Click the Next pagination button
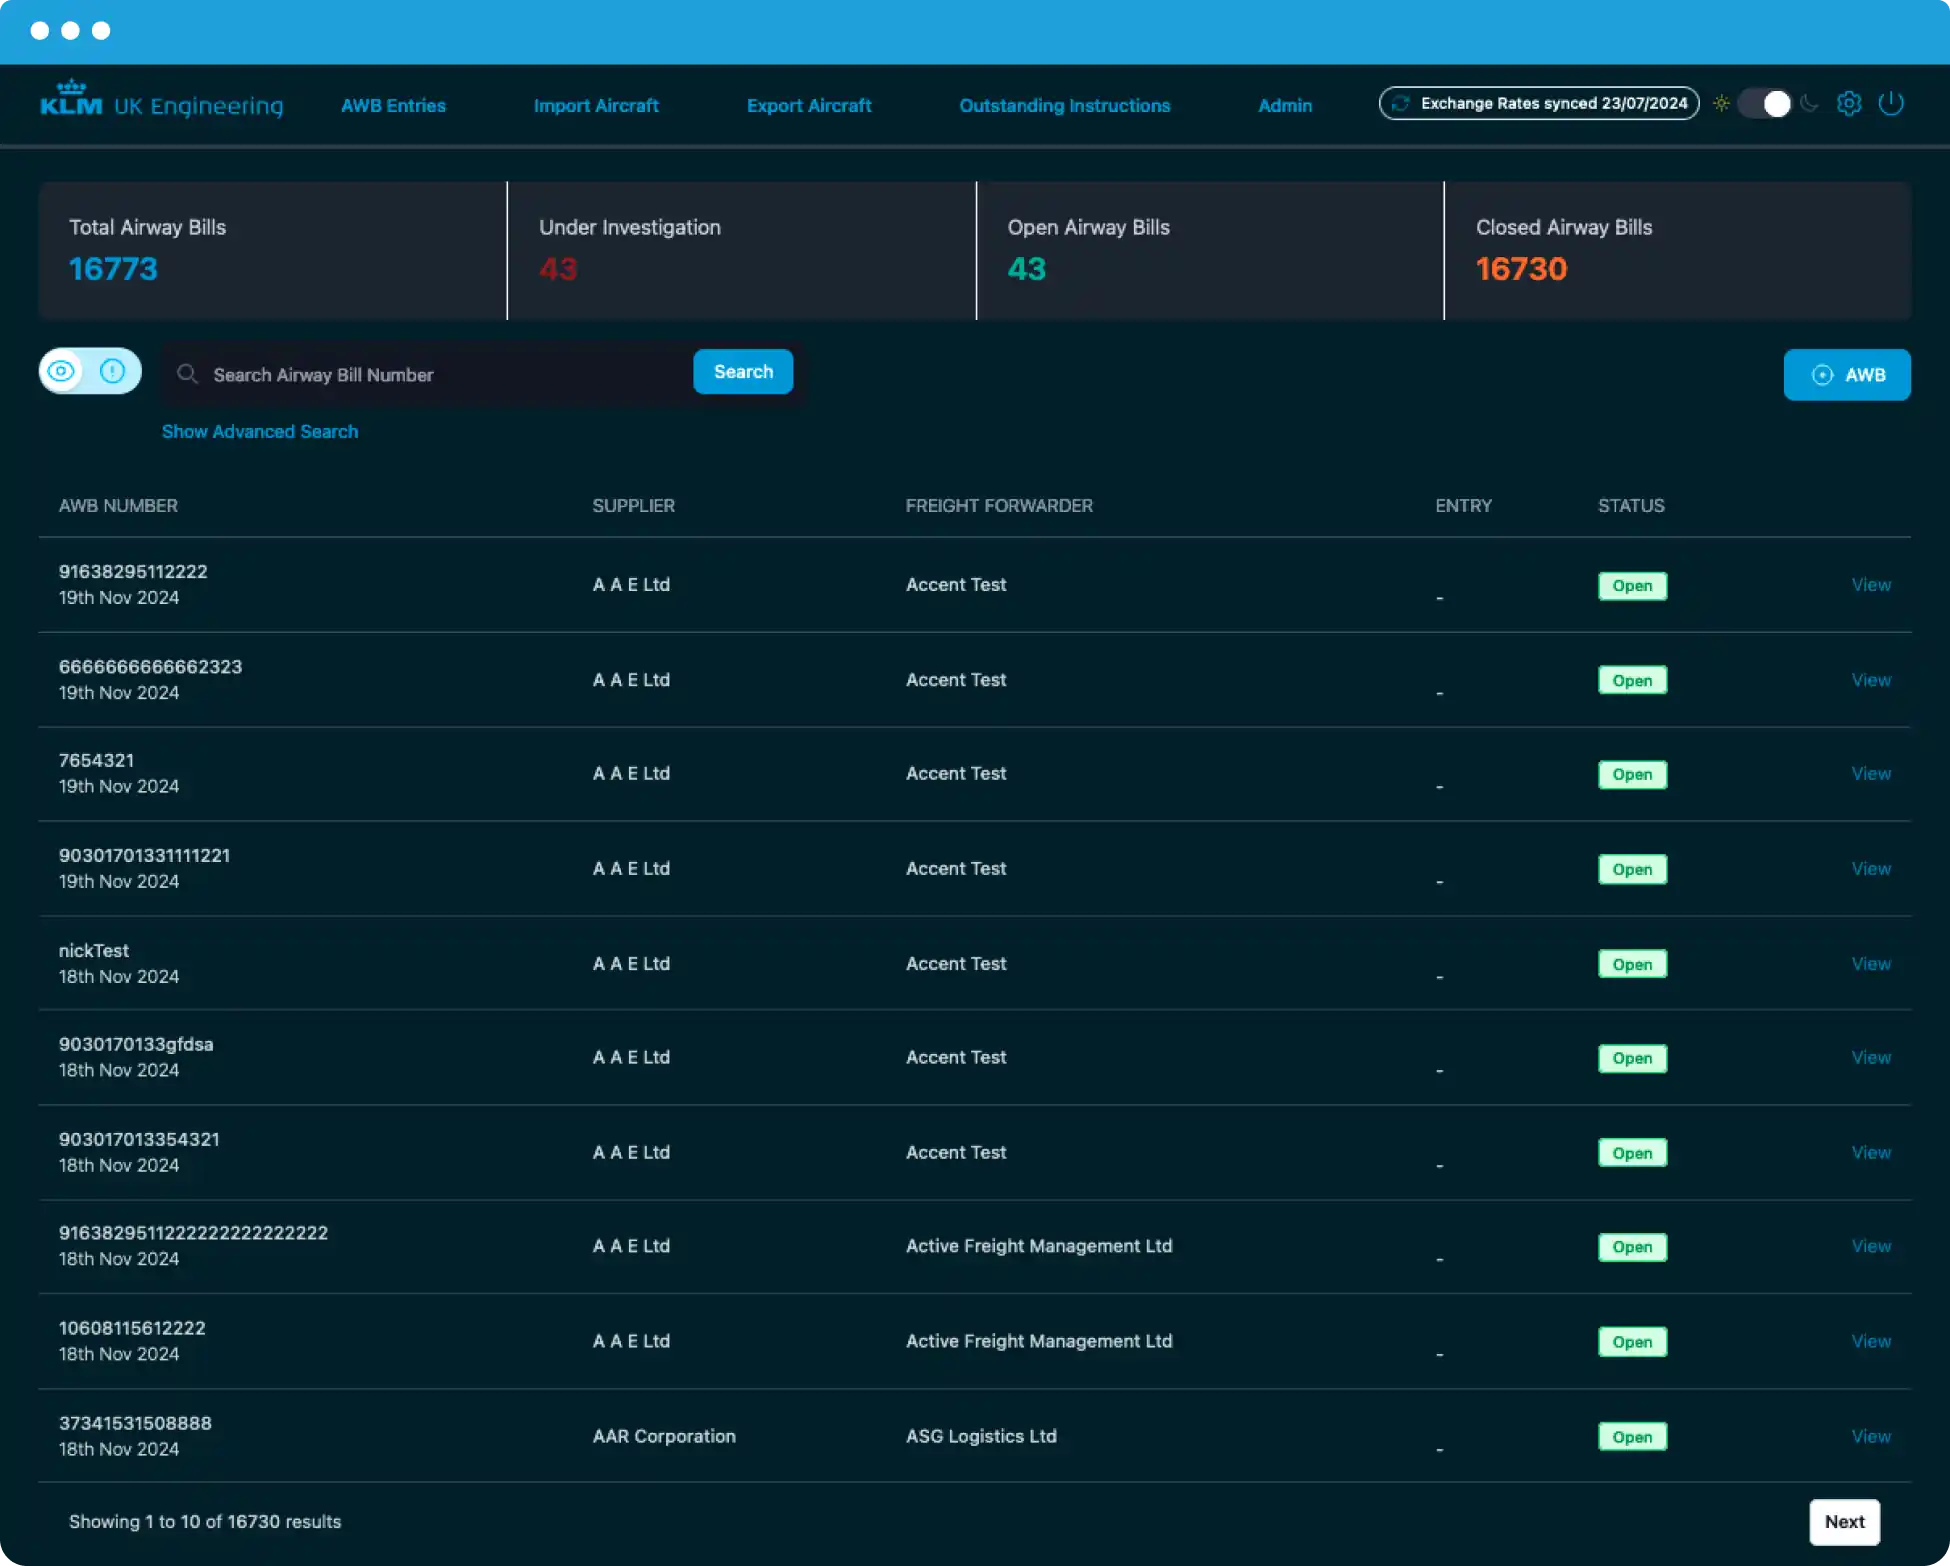The width and height of the screenshot is (1950, 1566). click(1844, 1521)
